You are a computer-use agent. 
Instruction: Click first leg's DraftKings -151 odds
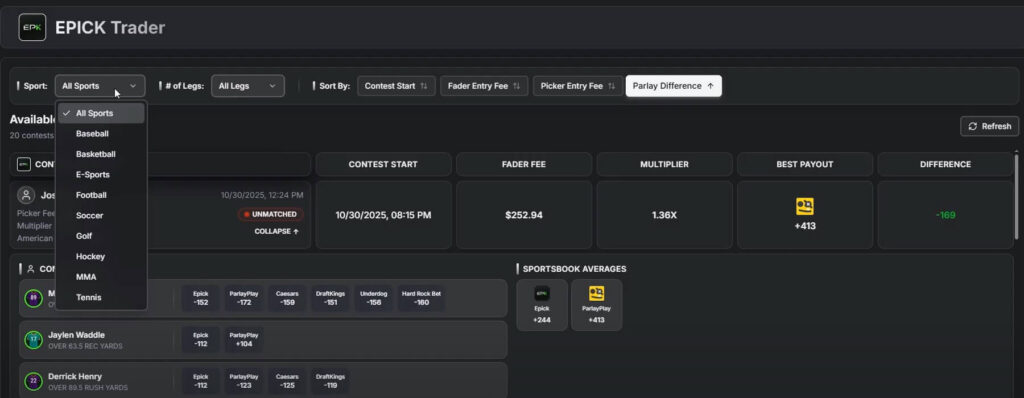pyautogui.click(x=330, y=298)
